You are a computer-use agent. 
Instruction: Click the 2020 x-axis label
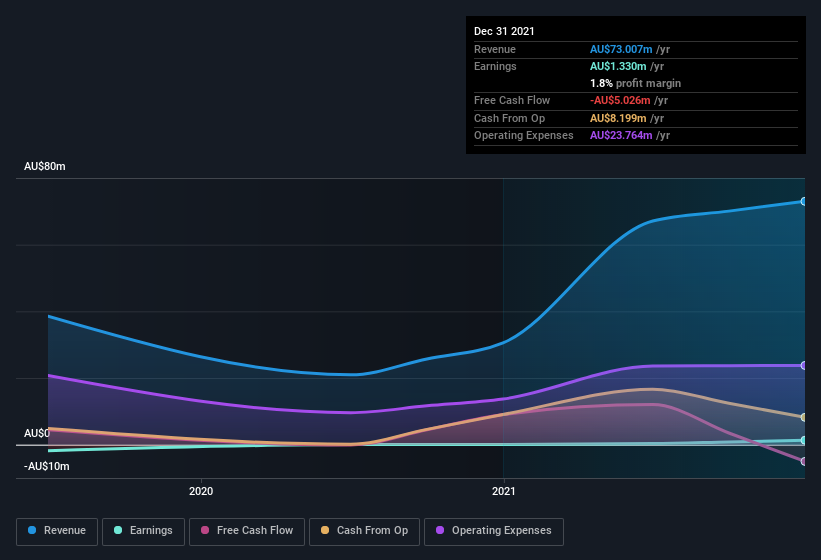coord(201,491)
